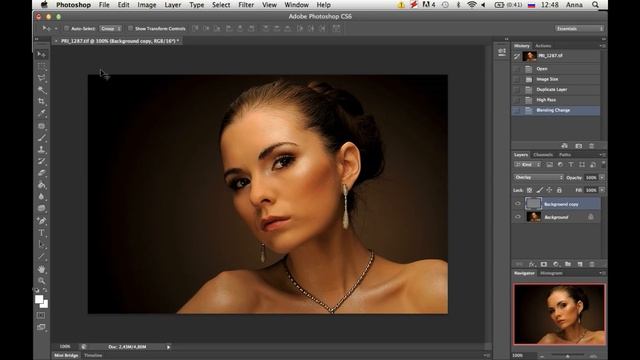Create new document from current history state
The image size is (640, 360).
pyautogui.click(x=564, y=146)
